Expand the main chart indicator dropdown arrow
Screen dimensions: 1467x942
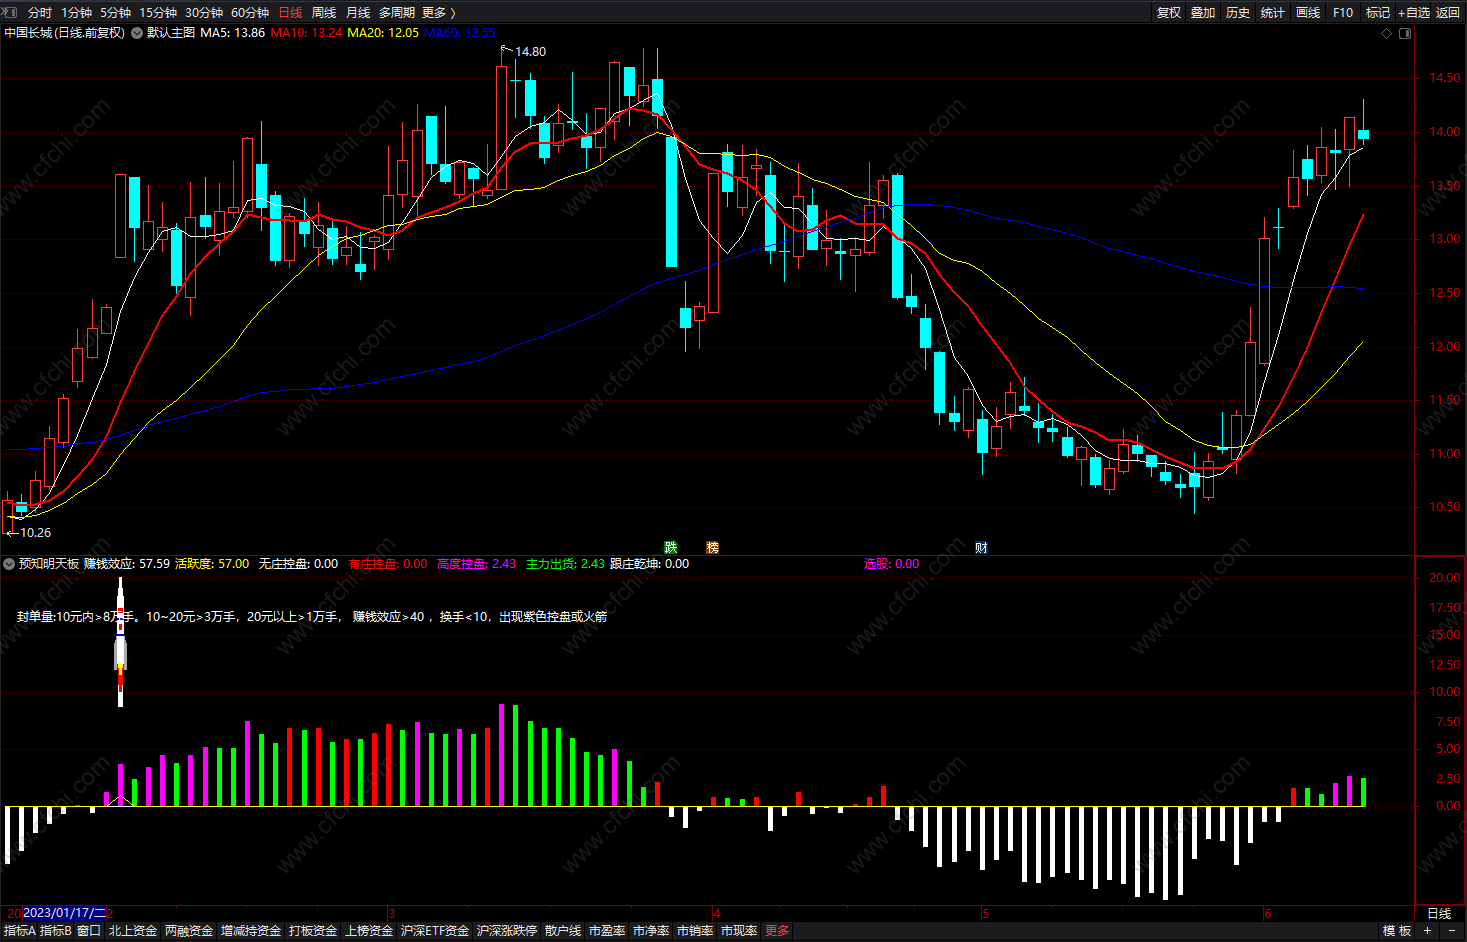pyautogui.click(x=137, y=33)
